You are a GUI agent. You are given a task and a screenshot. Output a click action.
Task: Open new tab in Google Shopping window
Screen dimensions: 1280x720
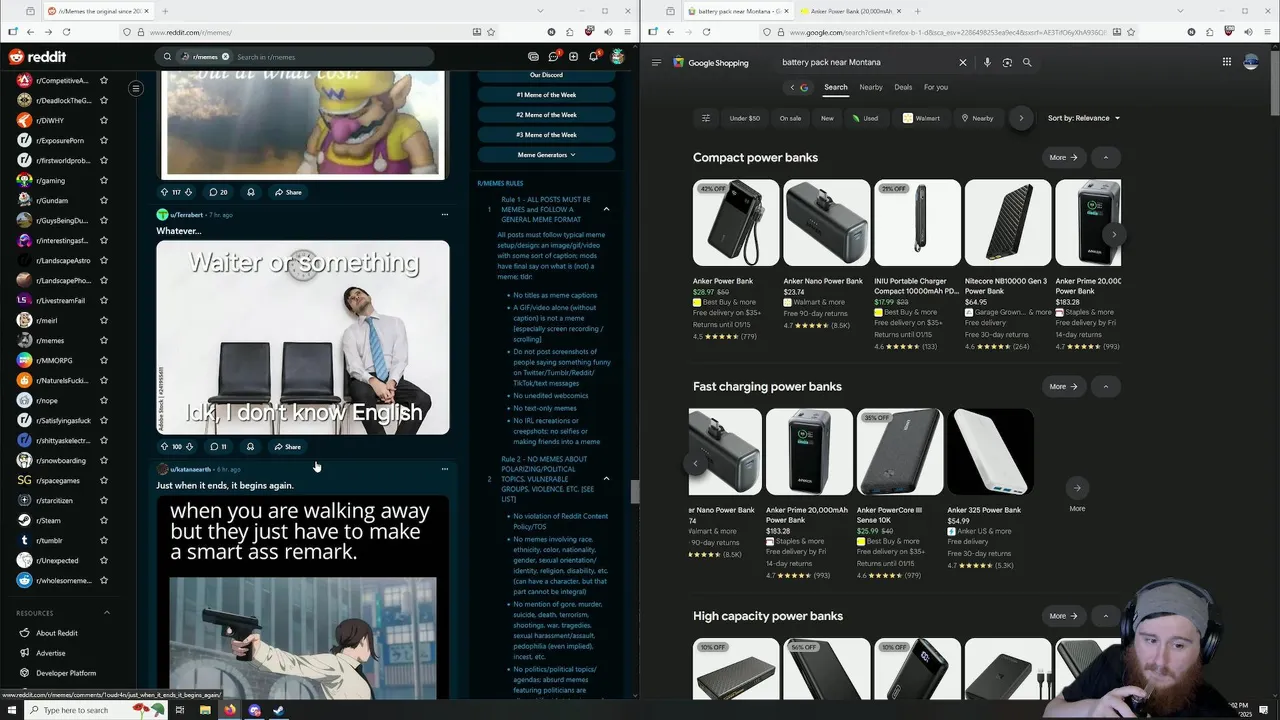pyautogui.click(x=917, y=11)
